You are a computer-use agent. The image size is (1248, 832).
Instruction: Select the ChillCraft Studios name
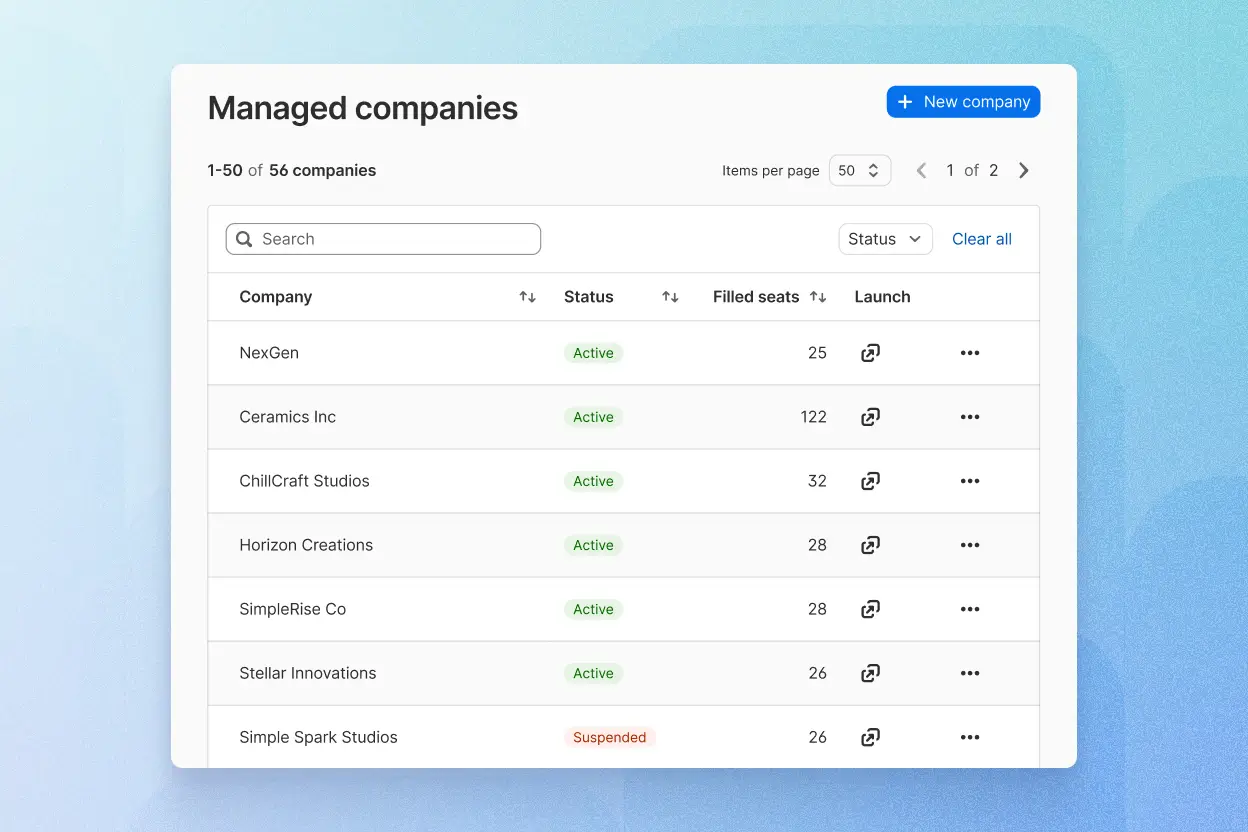pos(304,481)
